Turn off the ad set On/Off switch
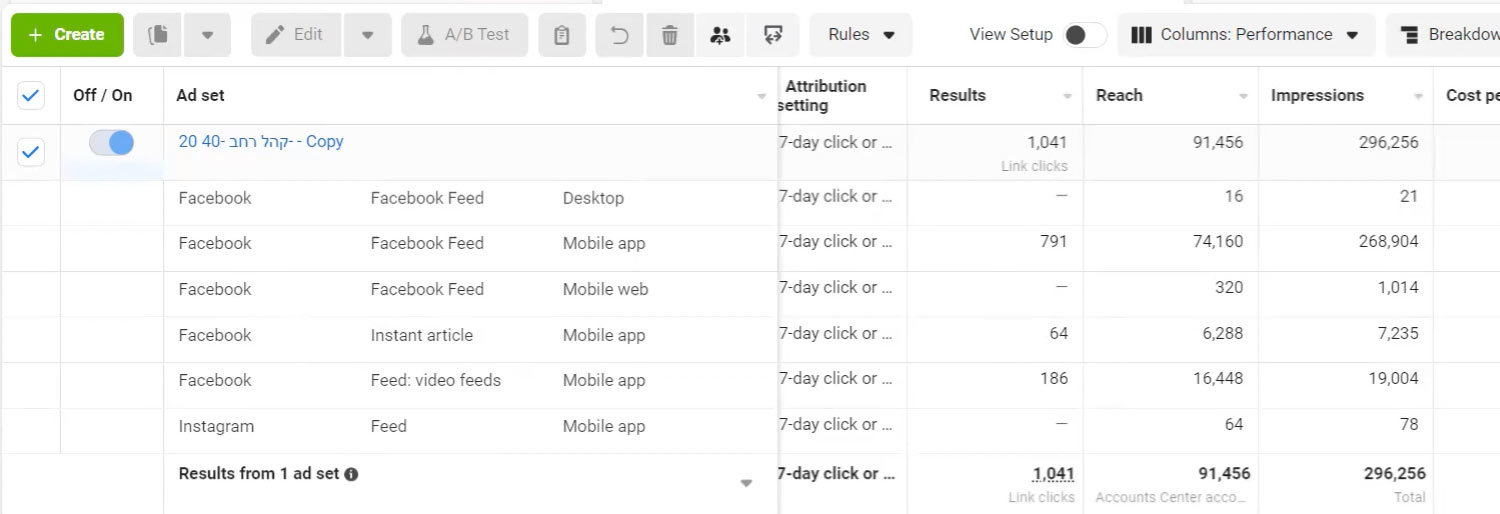Viewport: 1500px width, 514px height. click(x=111, y=143)
